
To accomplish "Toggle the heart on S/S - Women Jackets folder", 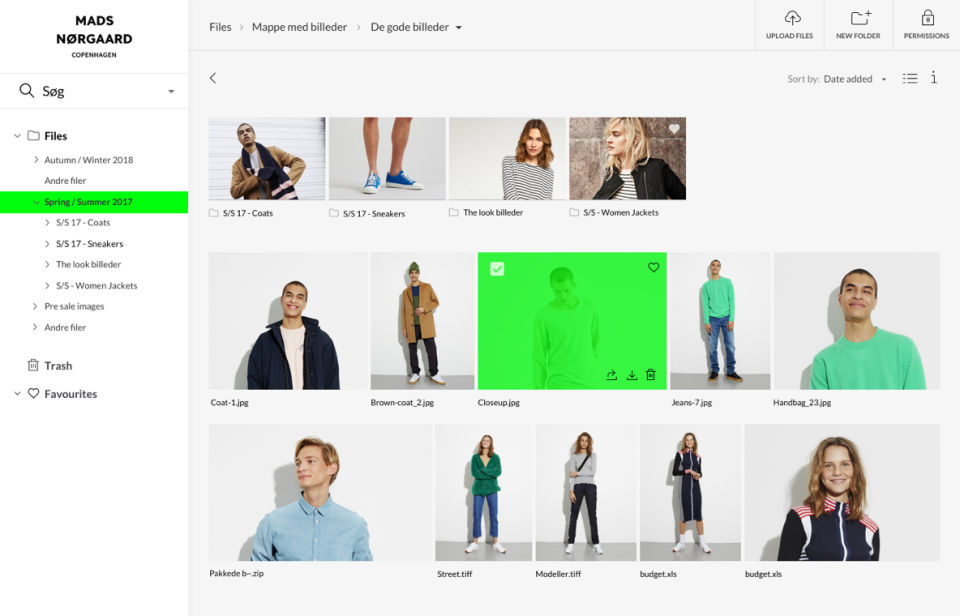I will [x=674, y=129].
